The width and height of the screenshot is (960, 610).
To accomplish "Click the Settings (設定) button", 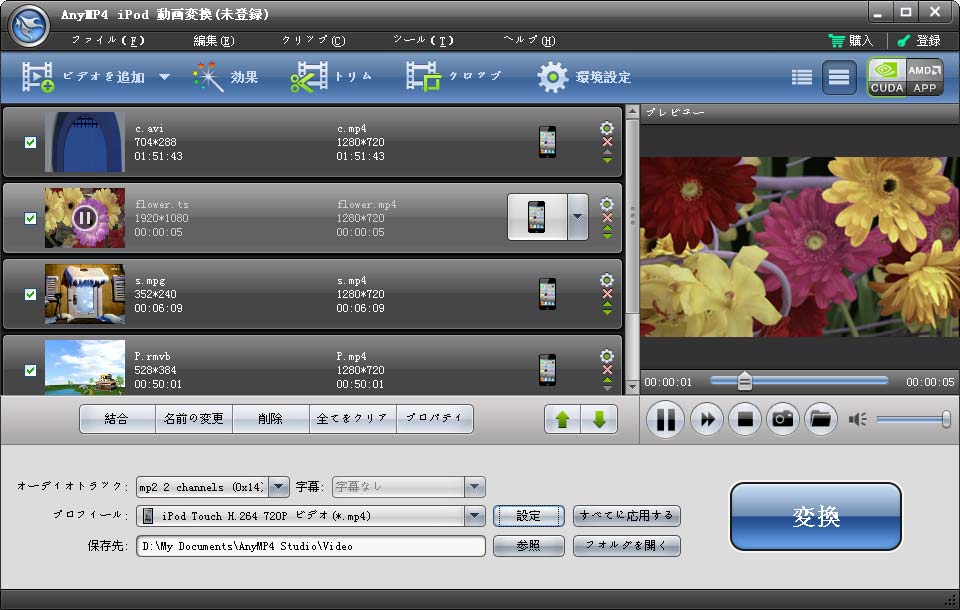I will click(528, 516).
